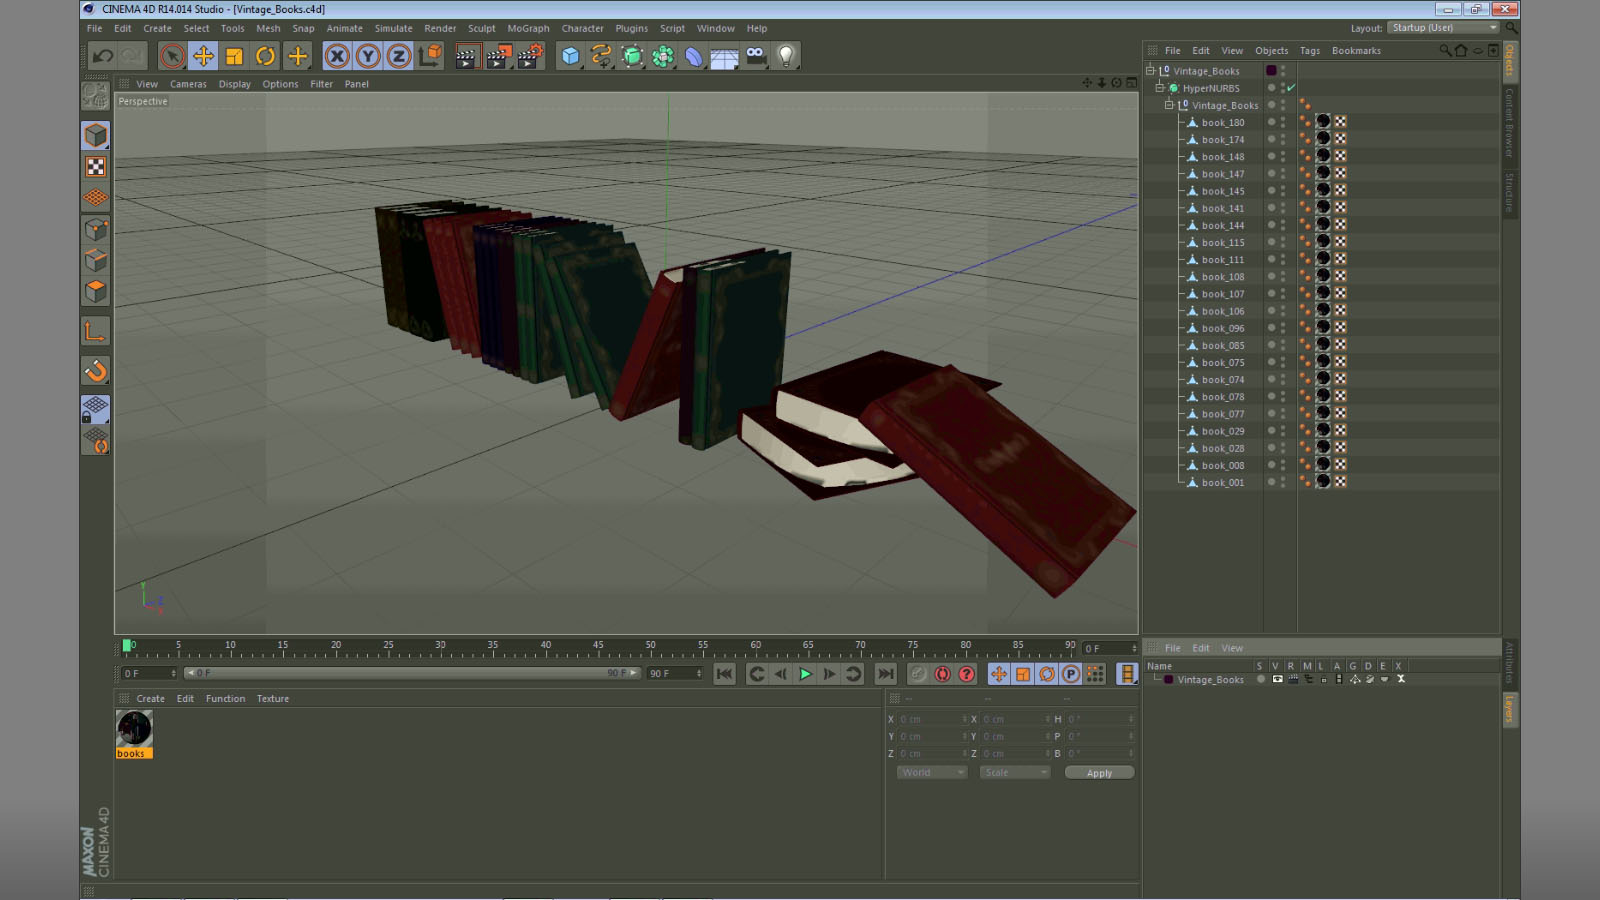Screen dimensions: 1600x900
Task: Toggle visibility dots for book_180
Action: pyautogui.click(x=1283, y=122)
